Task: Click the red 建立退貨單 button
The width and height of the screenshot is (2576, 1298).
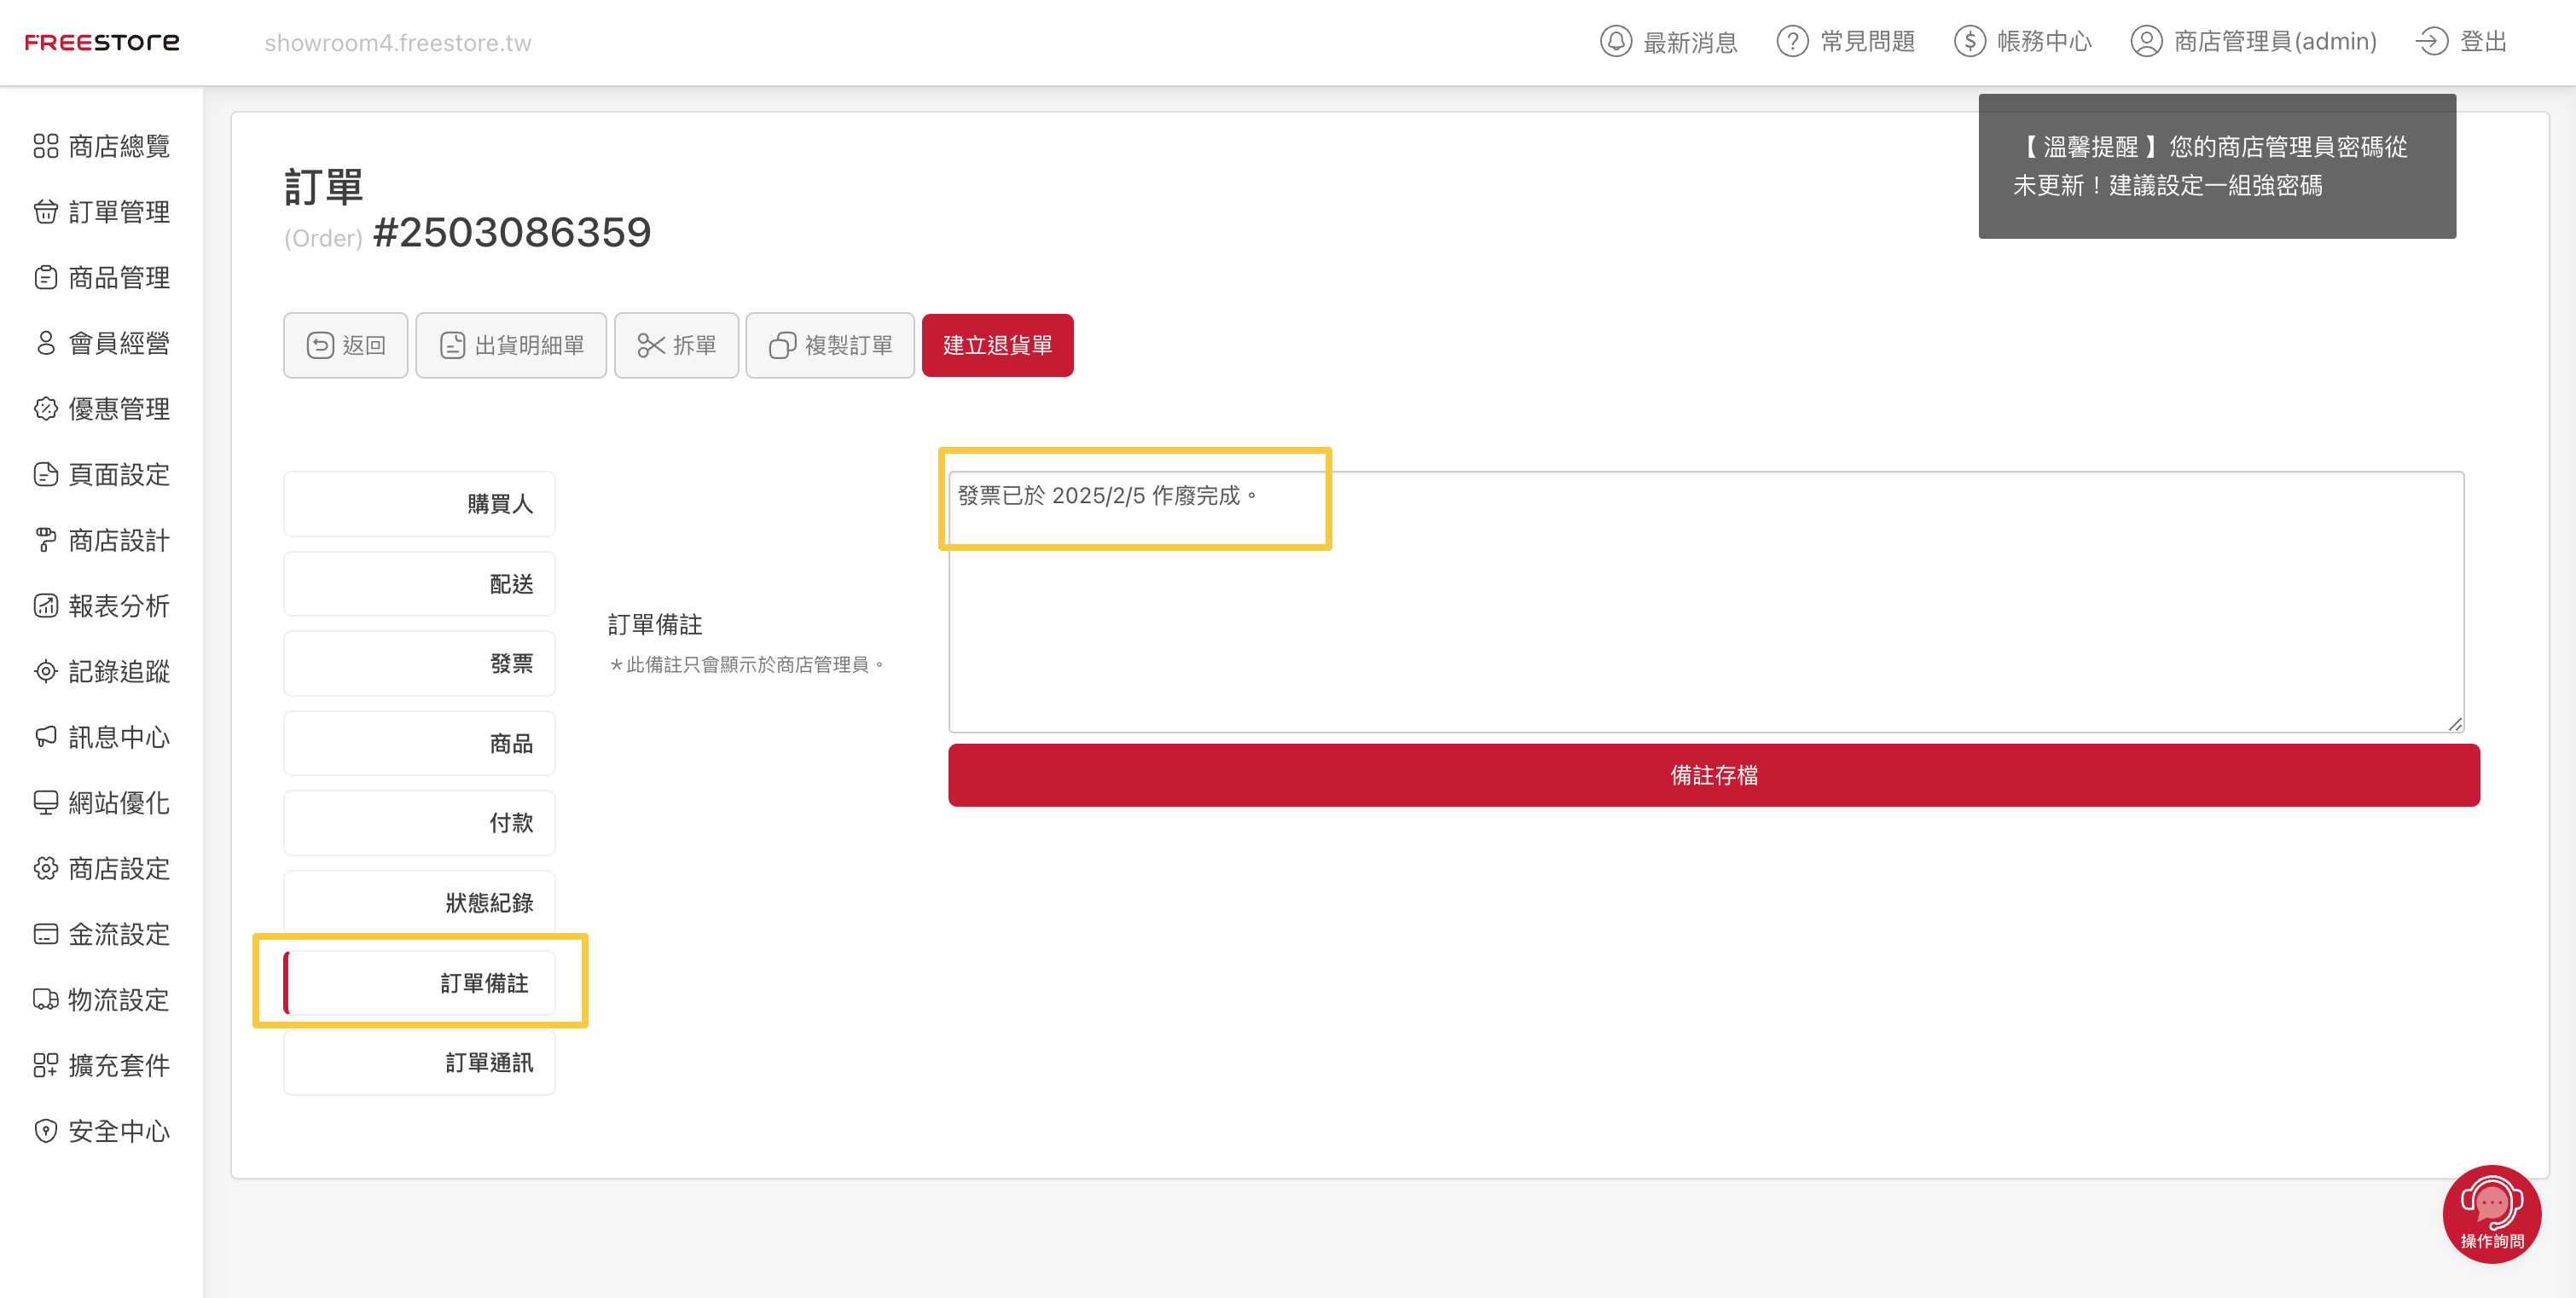Action: (997, 345)
